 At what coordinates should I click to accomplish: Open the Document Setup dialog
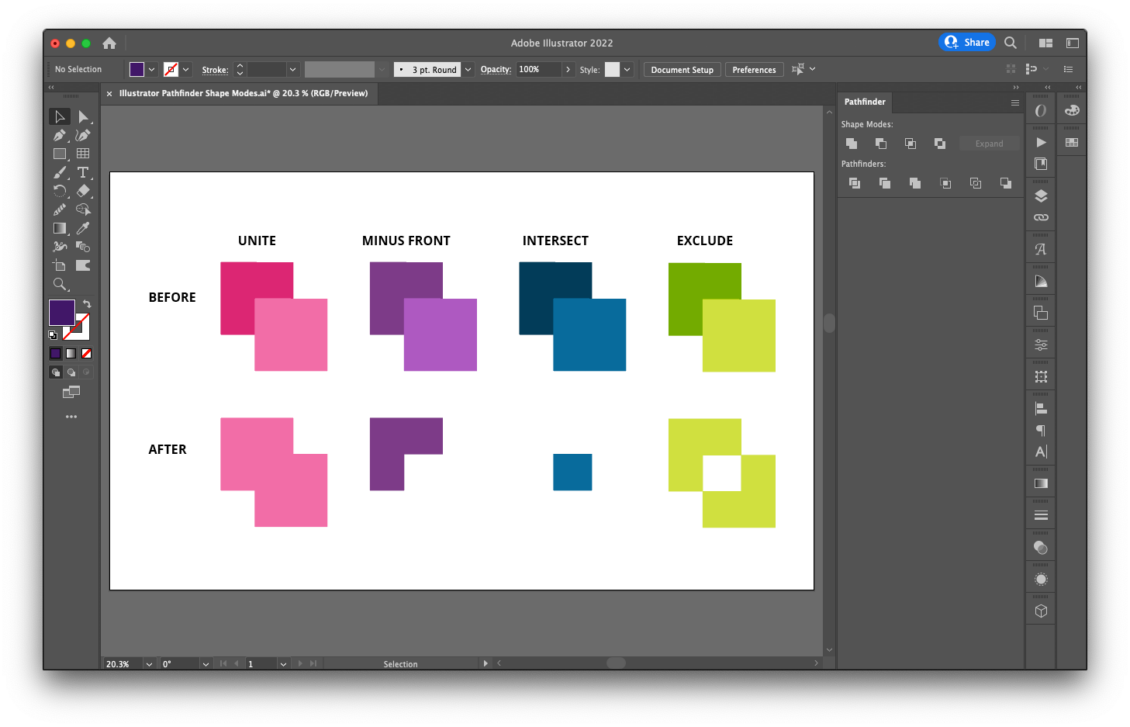pos(681,69)
